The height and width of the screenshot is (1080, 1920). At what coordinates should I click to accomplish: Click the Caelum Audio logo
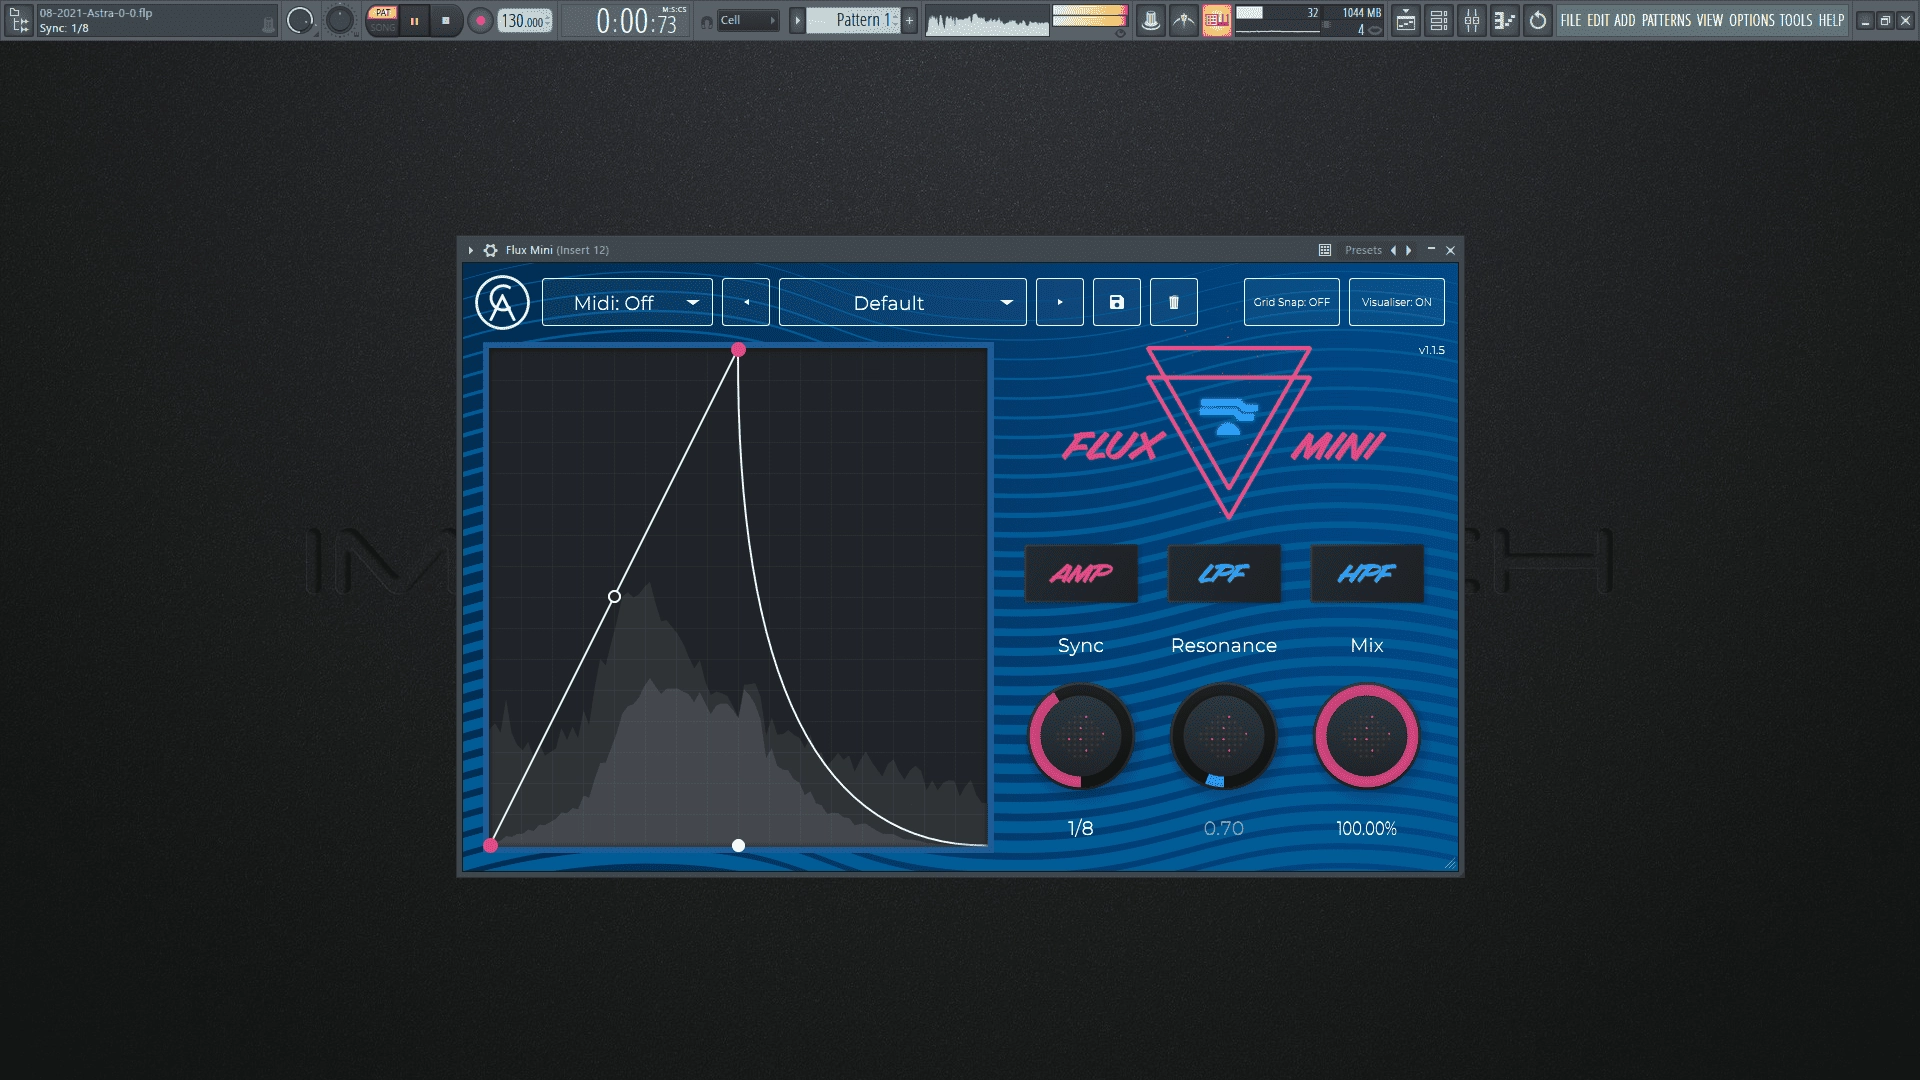point(502,302)
